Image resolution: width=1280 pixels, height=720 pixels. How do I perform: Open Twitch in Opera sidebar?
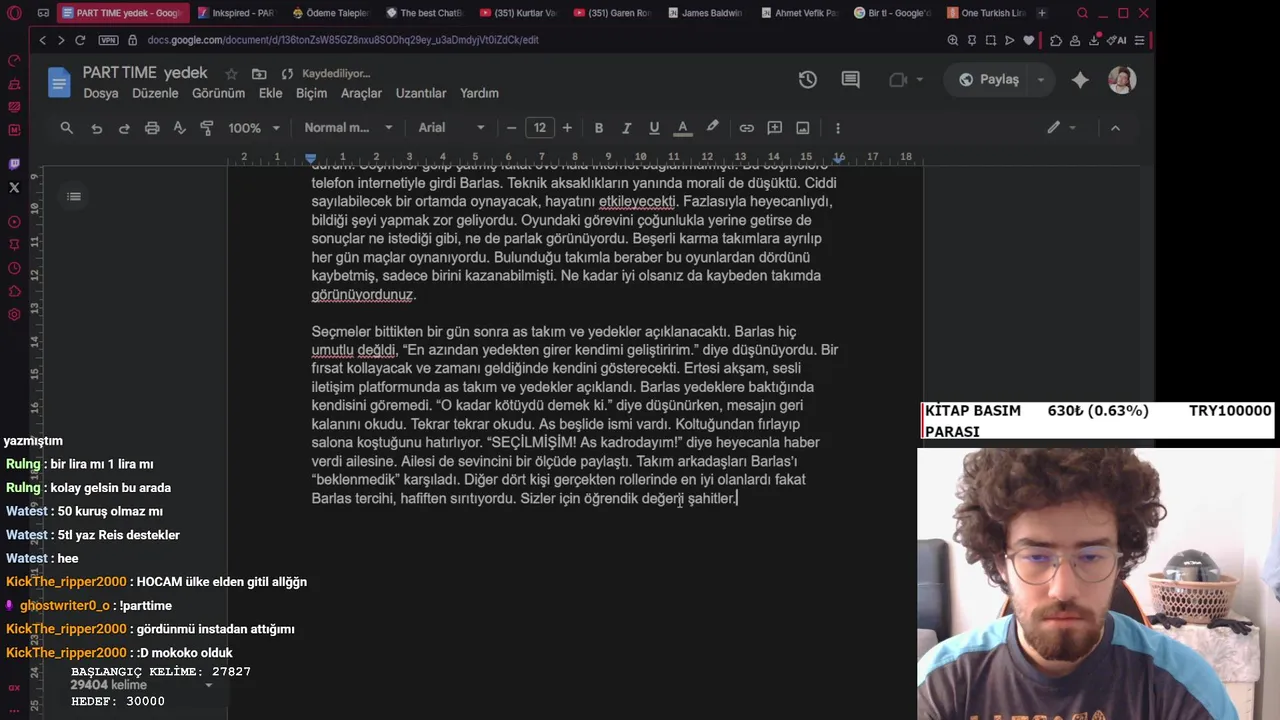[14, 164]
